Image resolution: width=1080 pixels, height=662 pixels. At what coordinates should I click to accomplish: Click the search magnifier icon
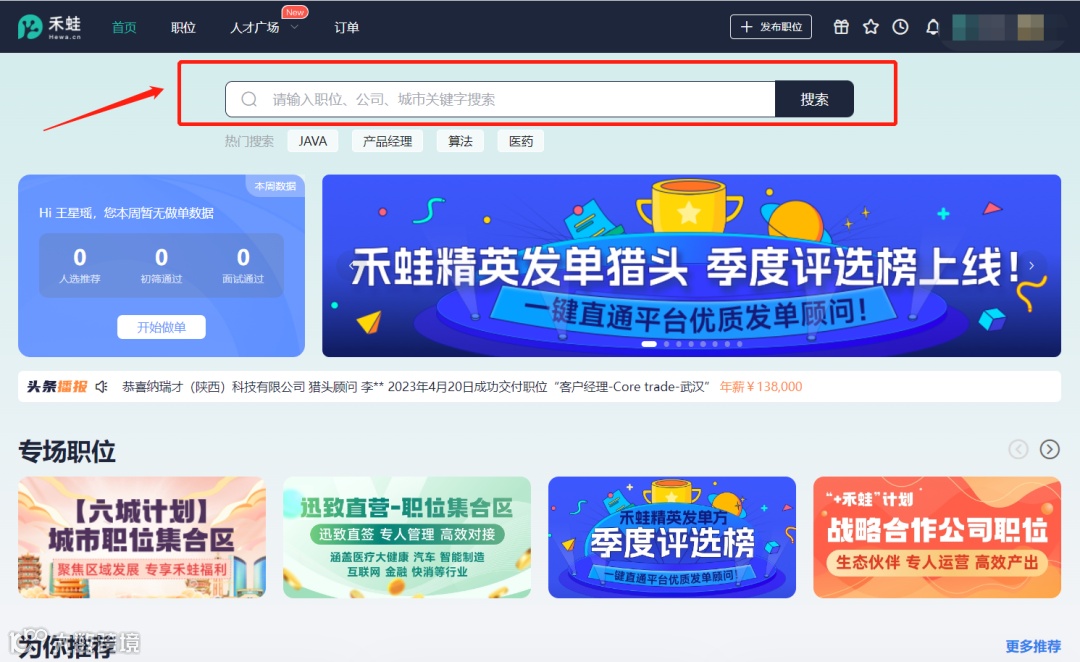coord(249,99)
